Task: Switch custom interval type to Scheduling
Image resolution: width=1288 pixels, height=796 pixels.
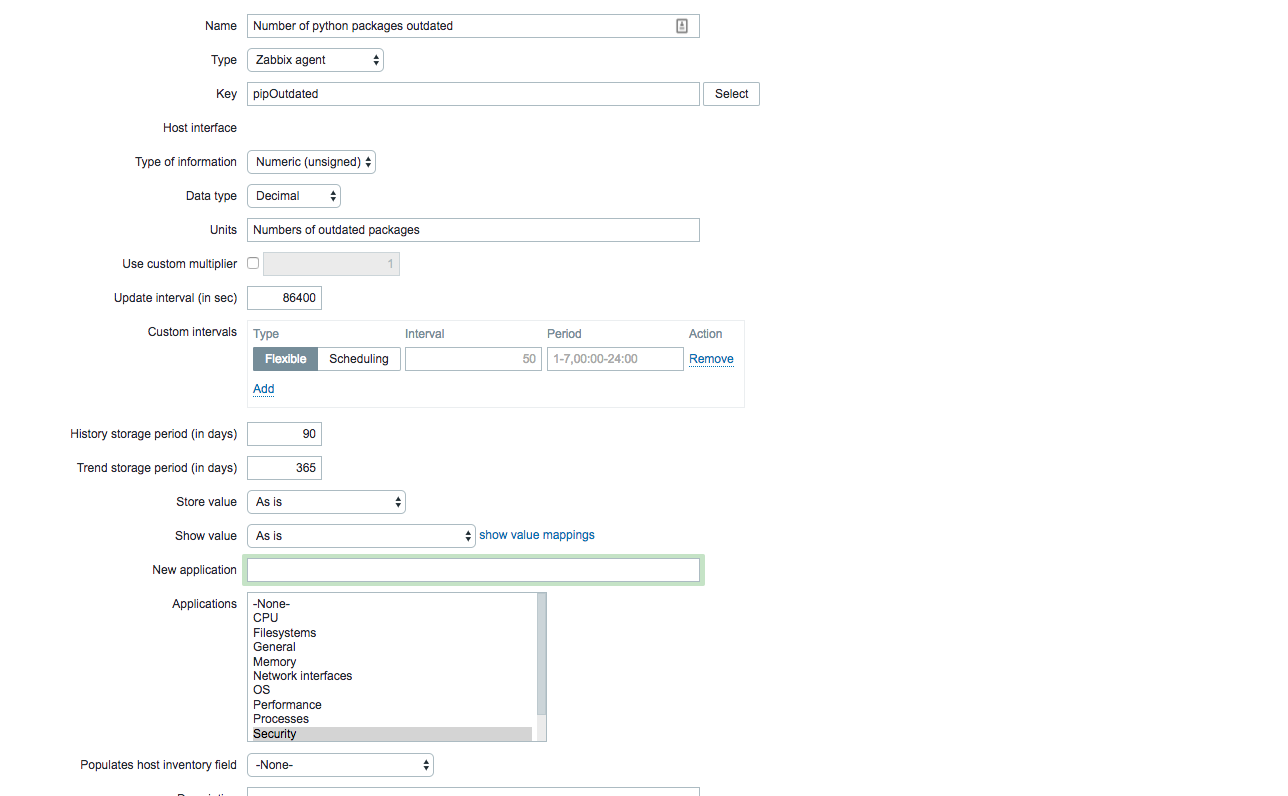Action: click(x=359, y=359)
